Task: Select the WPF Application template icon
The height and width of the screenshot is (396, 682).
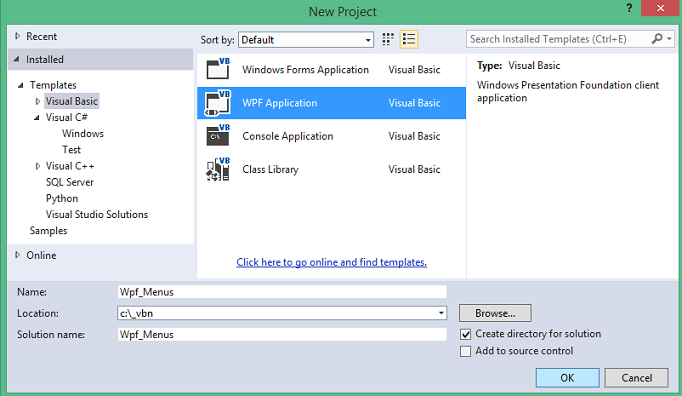Action: (217, 103)
